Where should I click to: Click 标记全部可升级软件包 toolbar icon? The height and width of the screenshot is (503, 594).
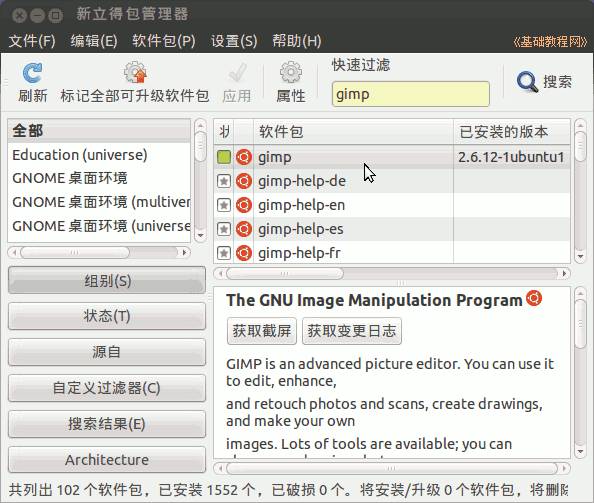135,72
